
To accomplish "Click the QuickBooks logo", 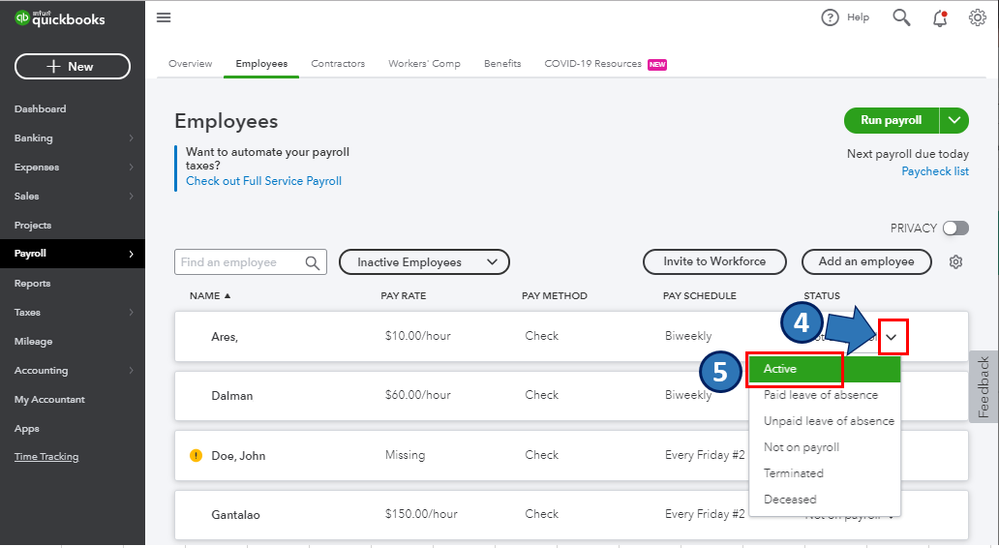I will pyautogui.click(x=60, y=19).
